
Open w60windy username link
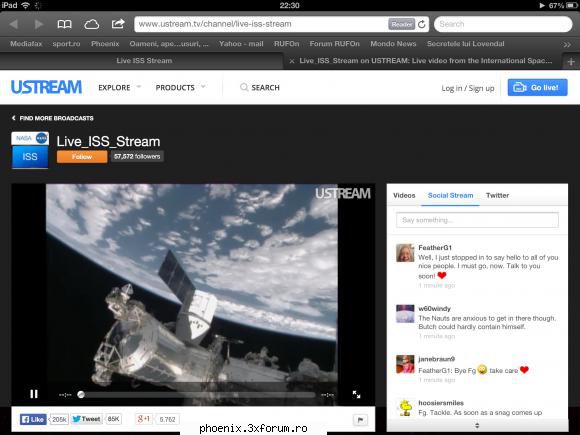(434, 308)
